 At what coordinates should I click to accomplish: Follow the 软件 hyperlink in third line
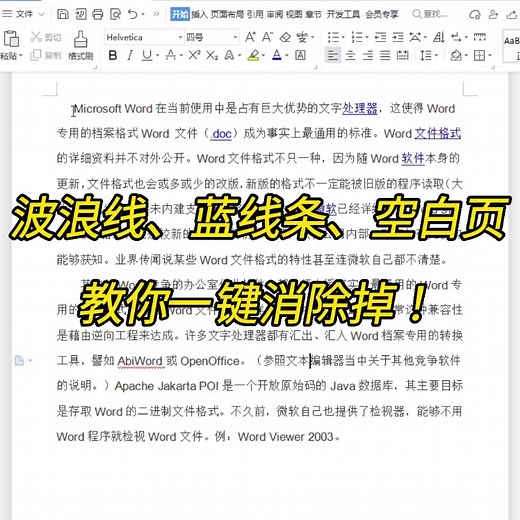click(413, 158)
